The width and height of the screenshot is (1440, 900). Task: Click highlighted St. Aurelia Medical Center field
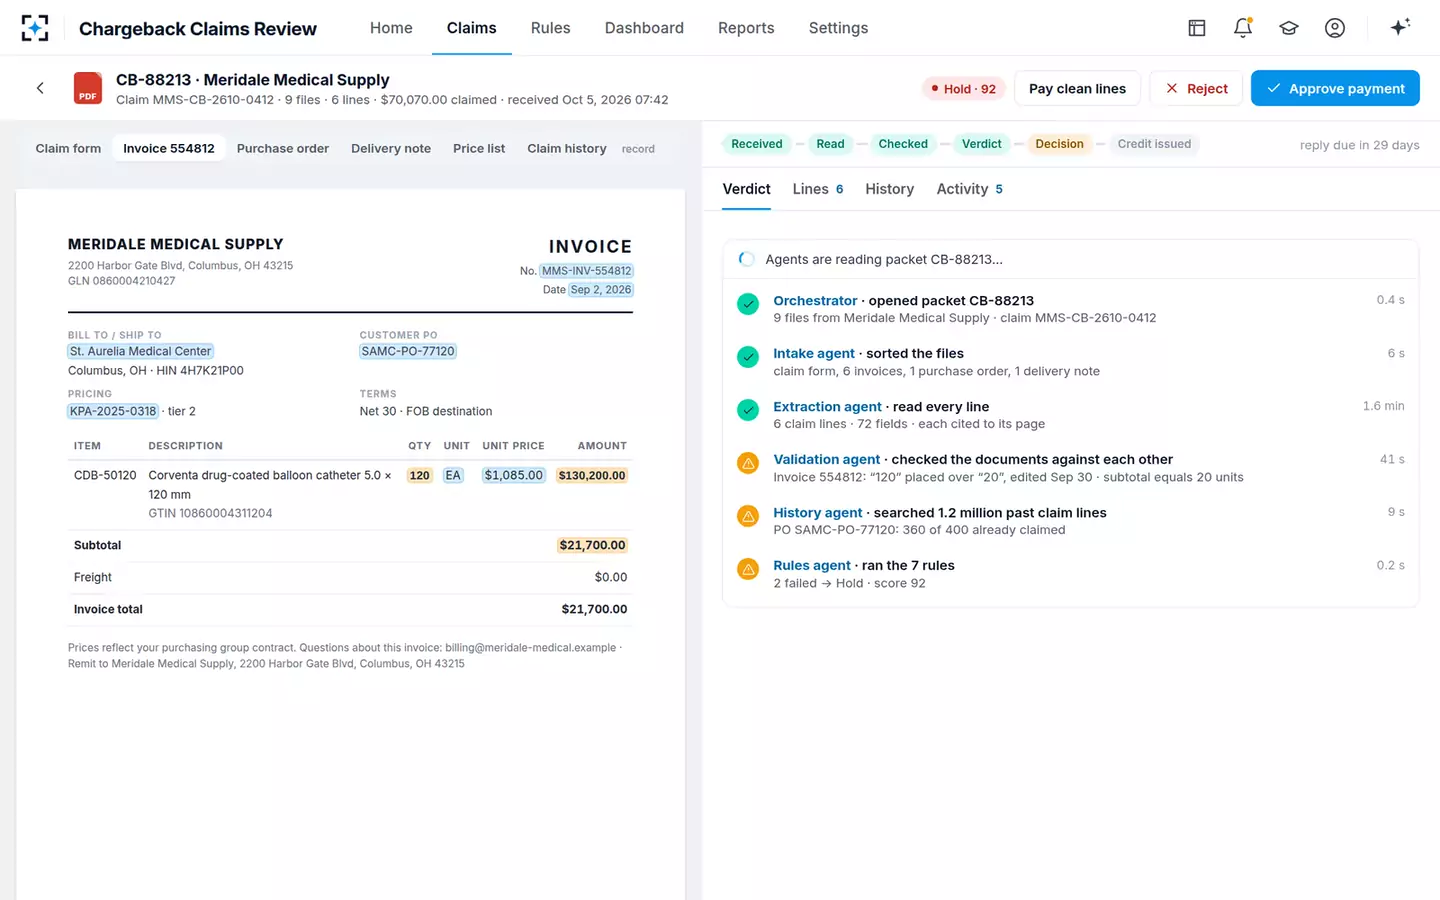tap(141, 351)
